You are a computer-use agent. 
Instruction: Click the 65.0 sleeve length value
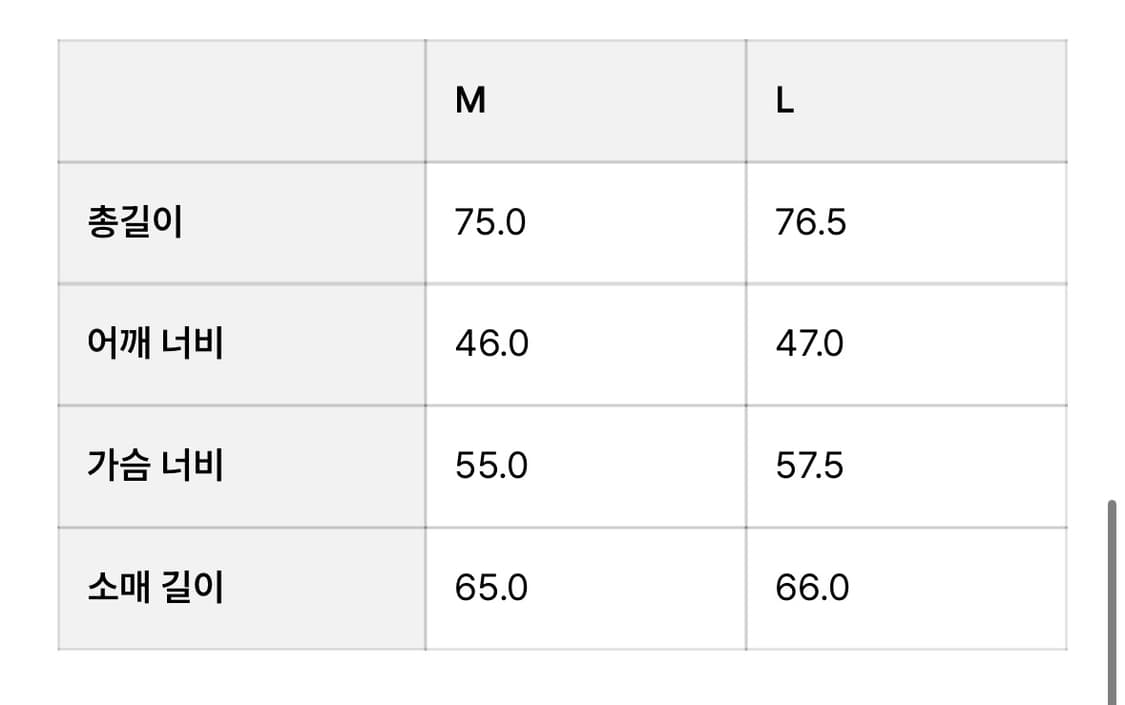(491, 588)
